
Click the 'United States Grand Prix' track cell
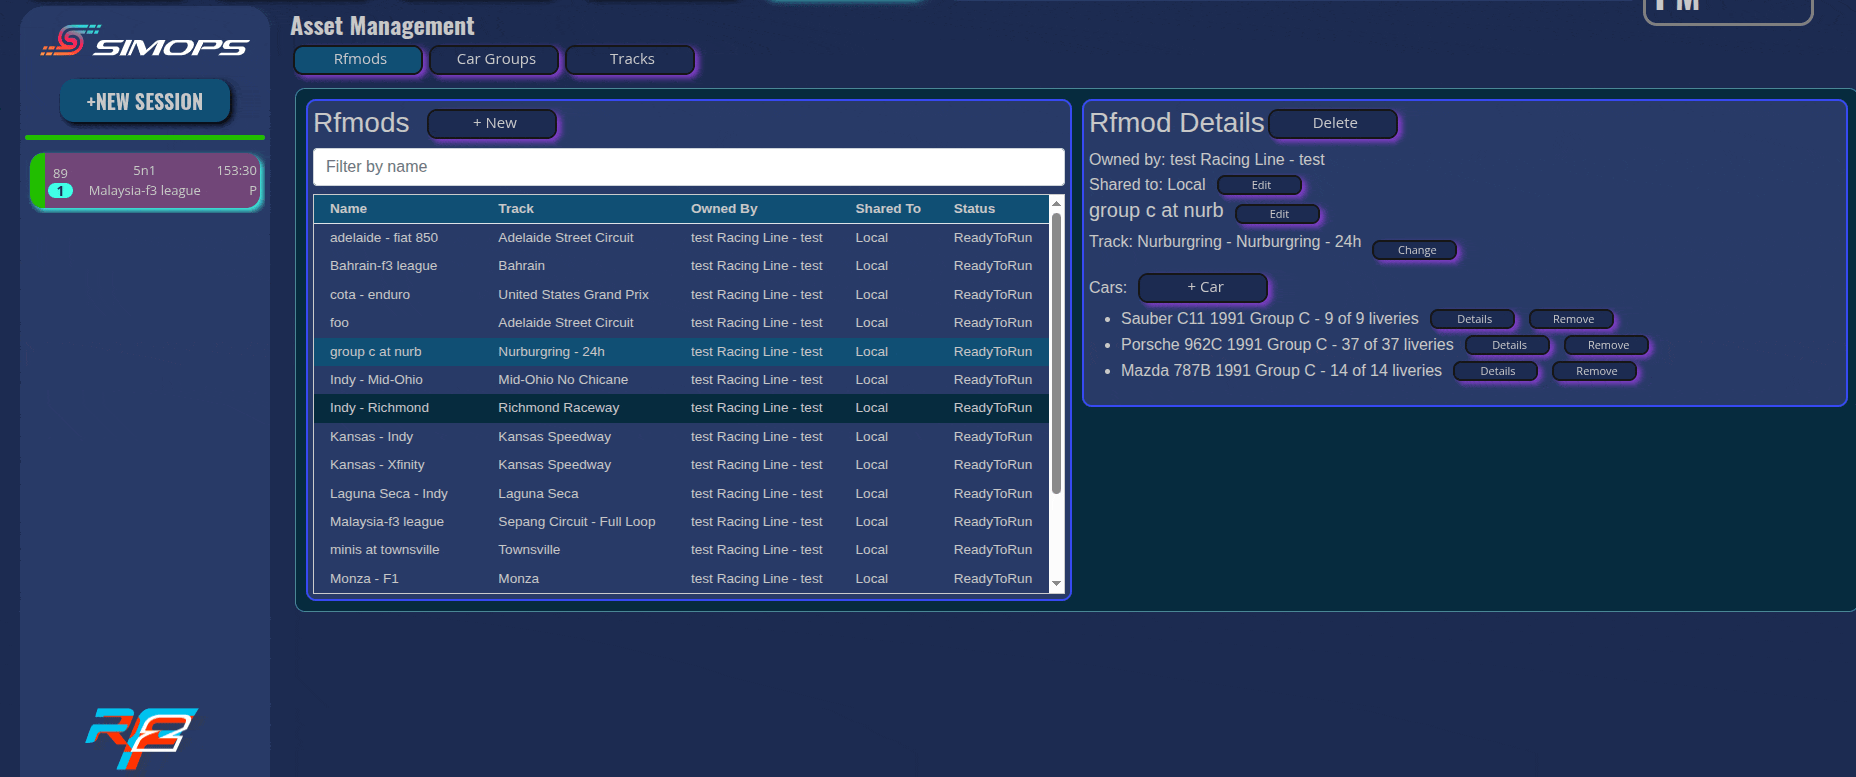point(573,295)
